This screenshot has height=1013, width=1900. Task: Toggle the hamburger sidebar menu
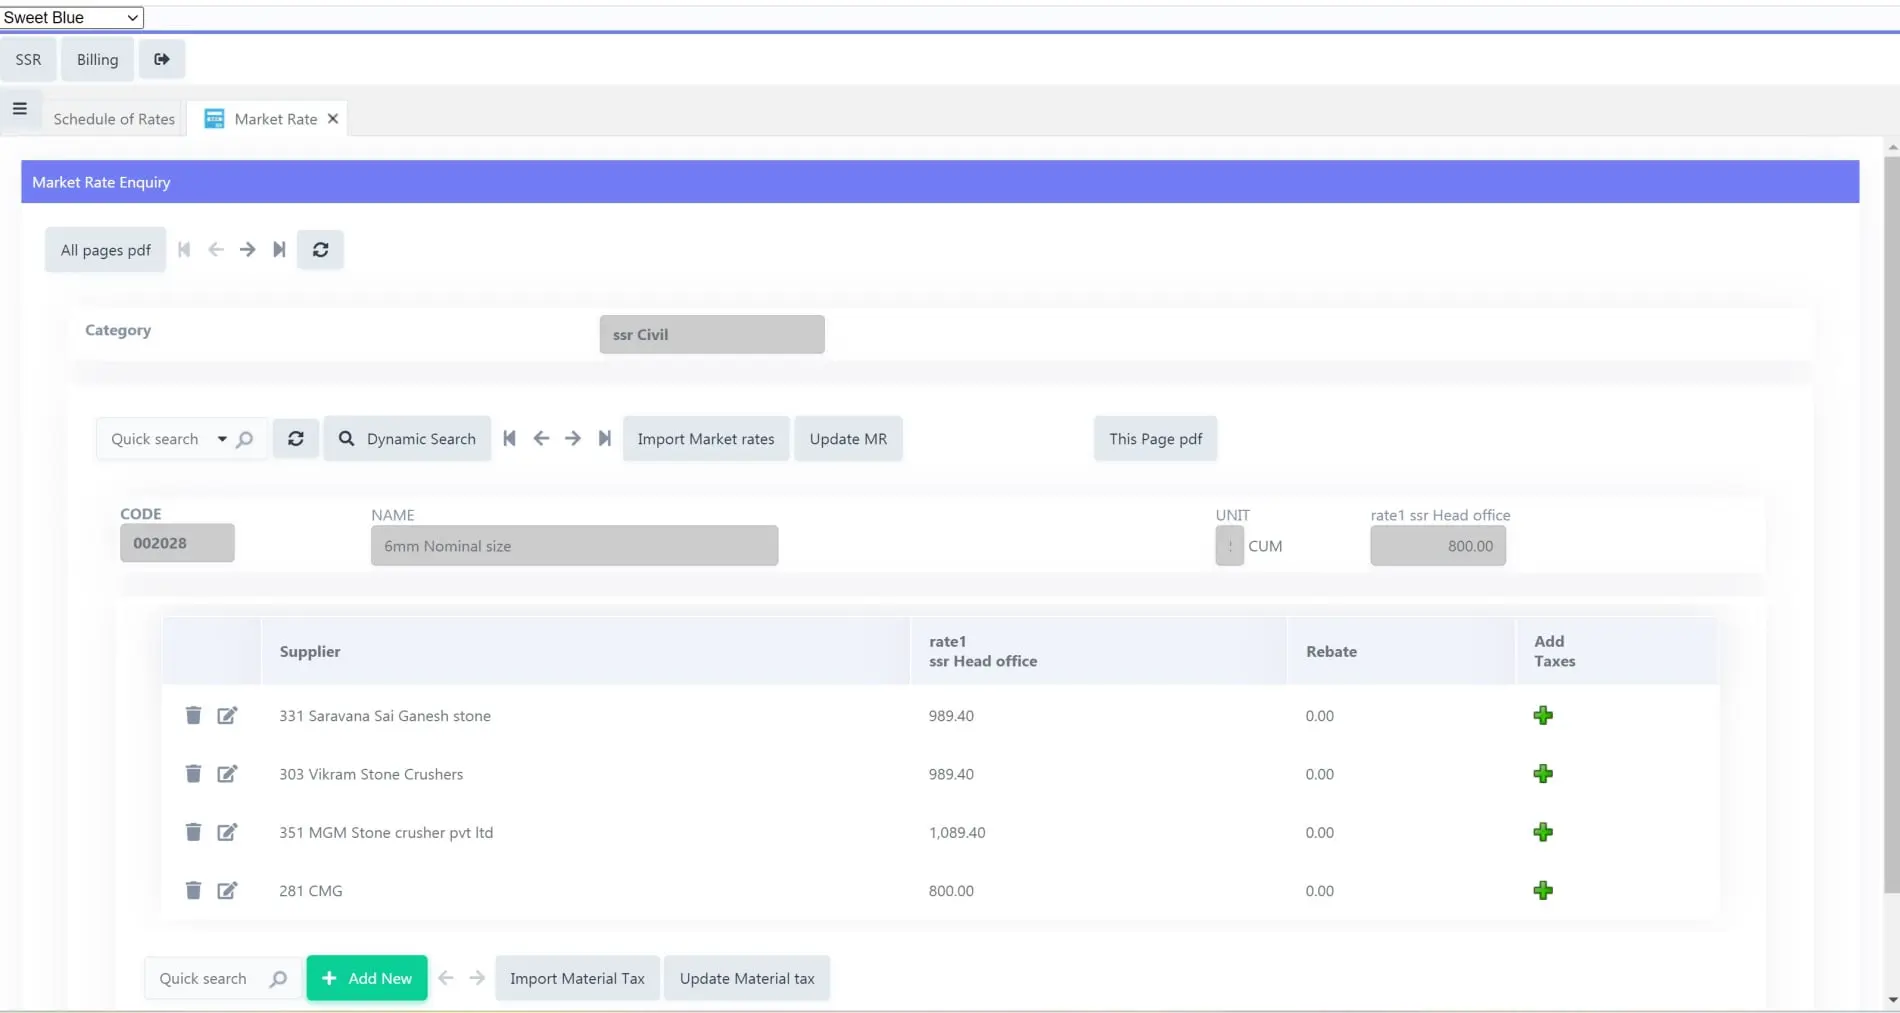(20, 109)
